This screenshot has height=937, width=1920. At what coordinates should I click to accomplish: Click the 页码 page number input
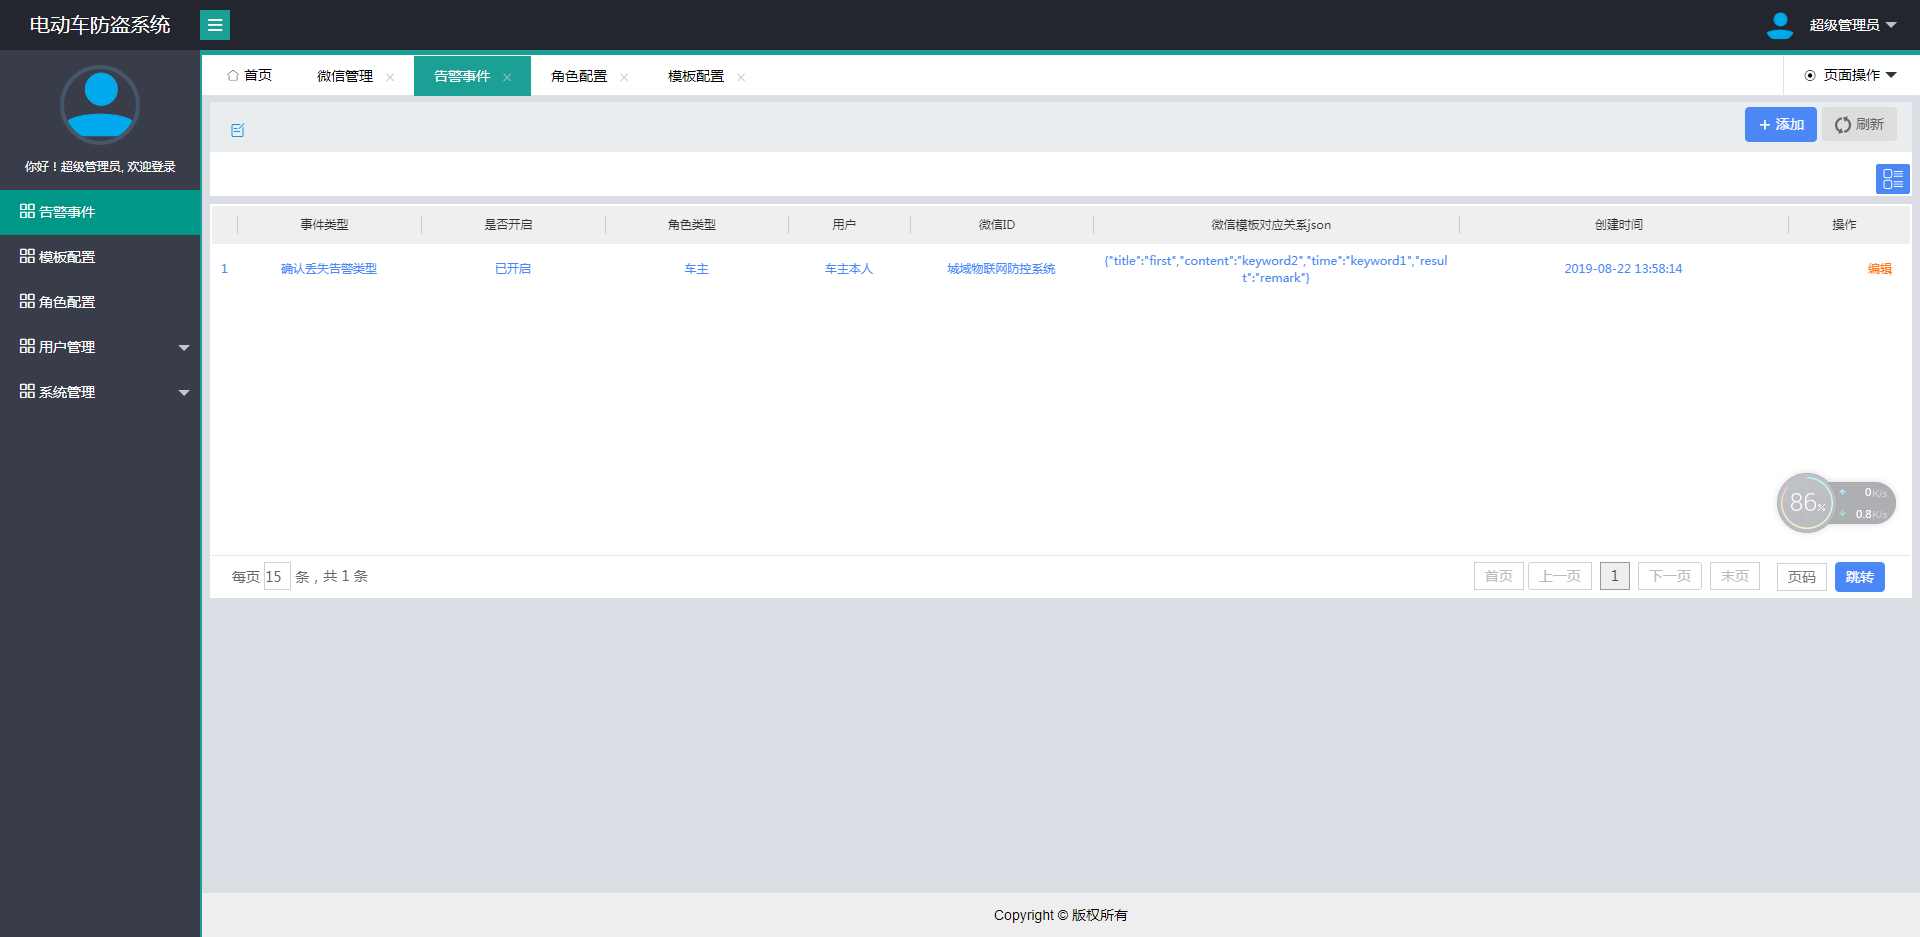[1802, 577]
